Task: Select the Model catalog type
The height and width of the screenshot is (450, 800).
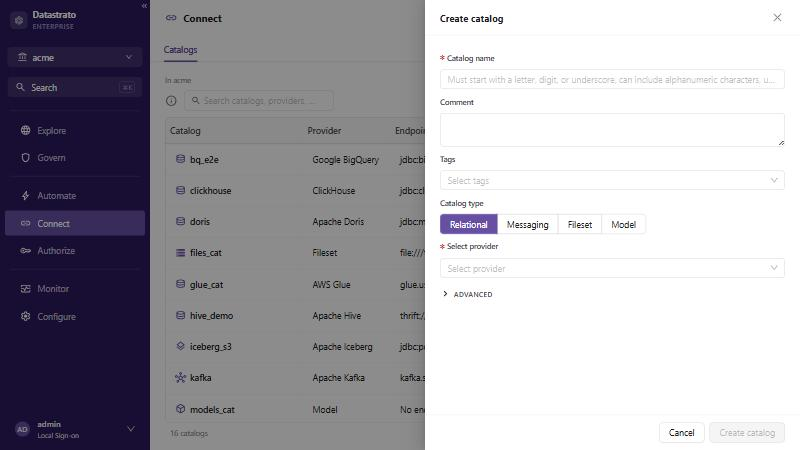Action: [x=623, y=224]
